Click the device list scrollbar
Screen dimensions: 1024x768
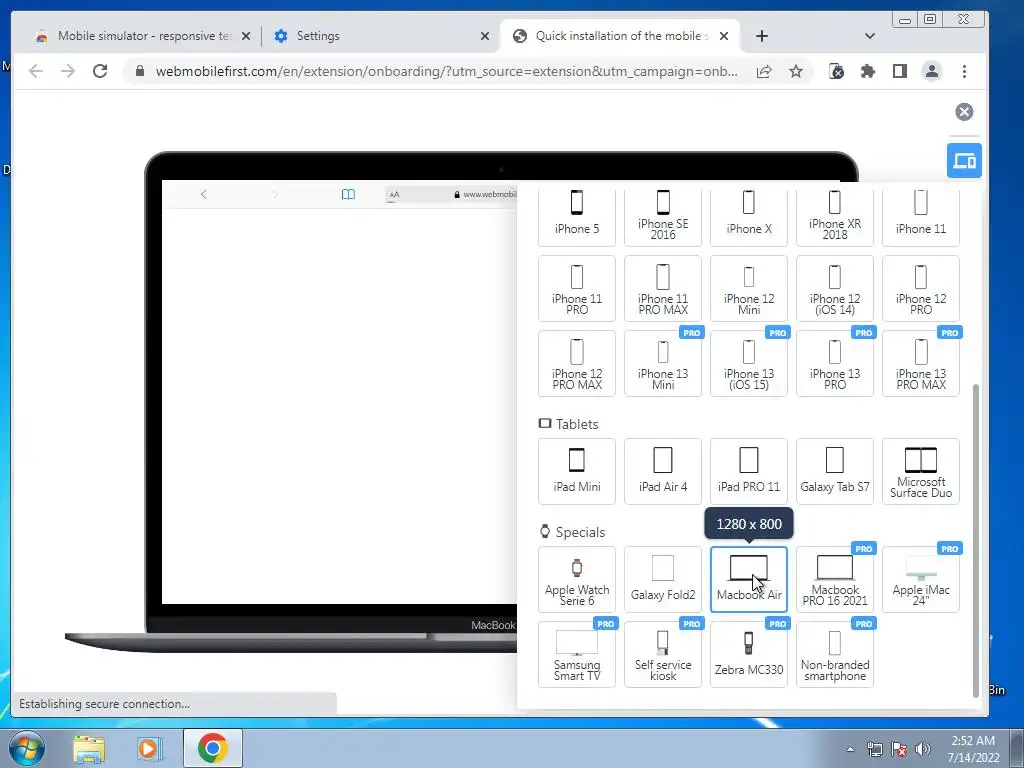click(976, 541)
